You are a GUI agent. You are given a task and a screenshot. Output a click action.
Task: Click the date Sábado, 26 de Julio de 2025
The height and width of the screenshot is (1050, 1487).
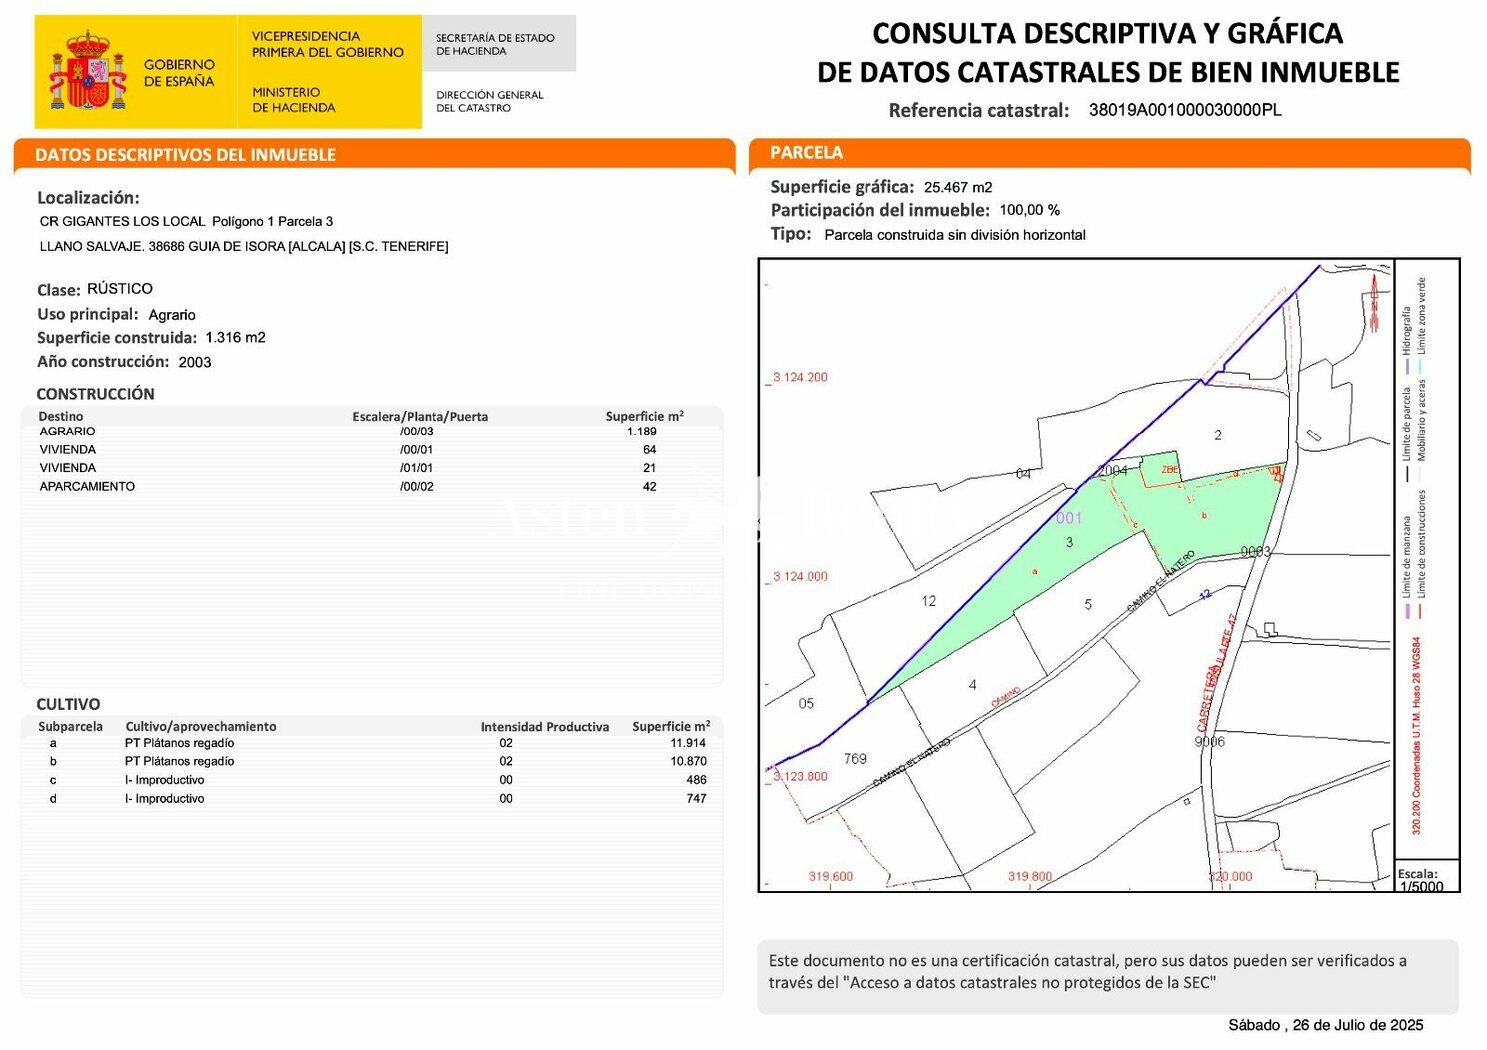click(1325, 1025)
